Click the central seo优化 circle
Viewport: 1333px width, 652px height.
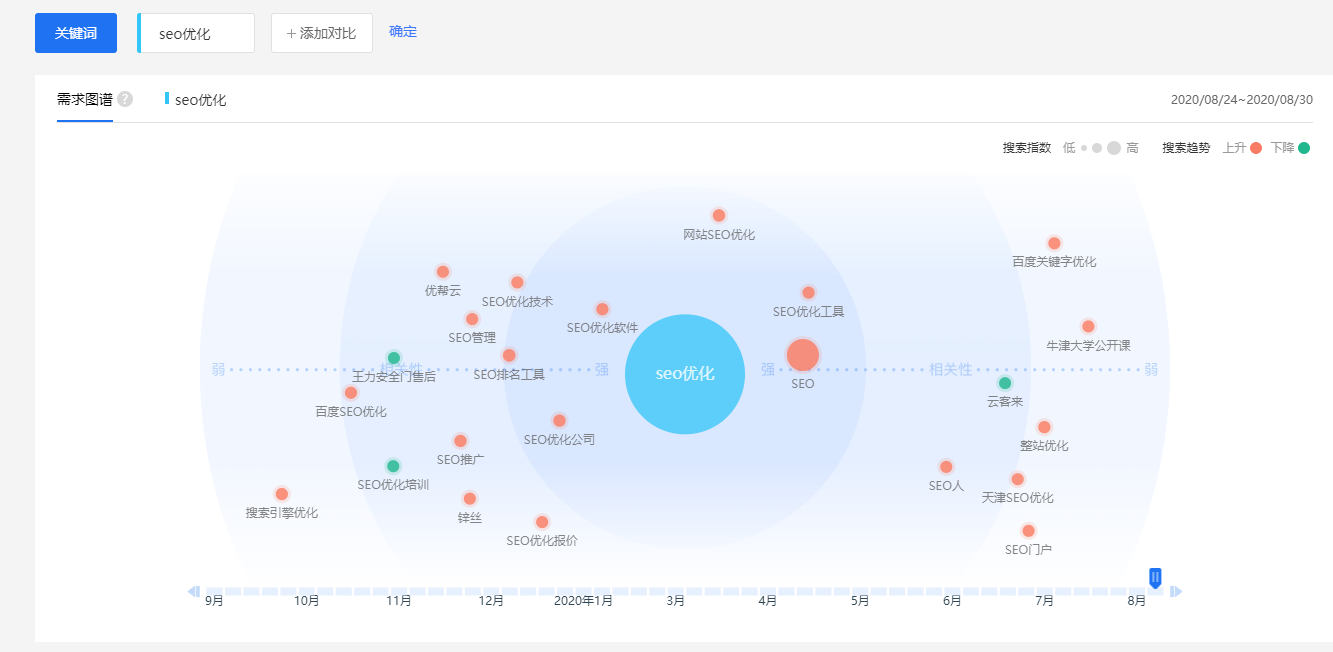tap(685, 374)
